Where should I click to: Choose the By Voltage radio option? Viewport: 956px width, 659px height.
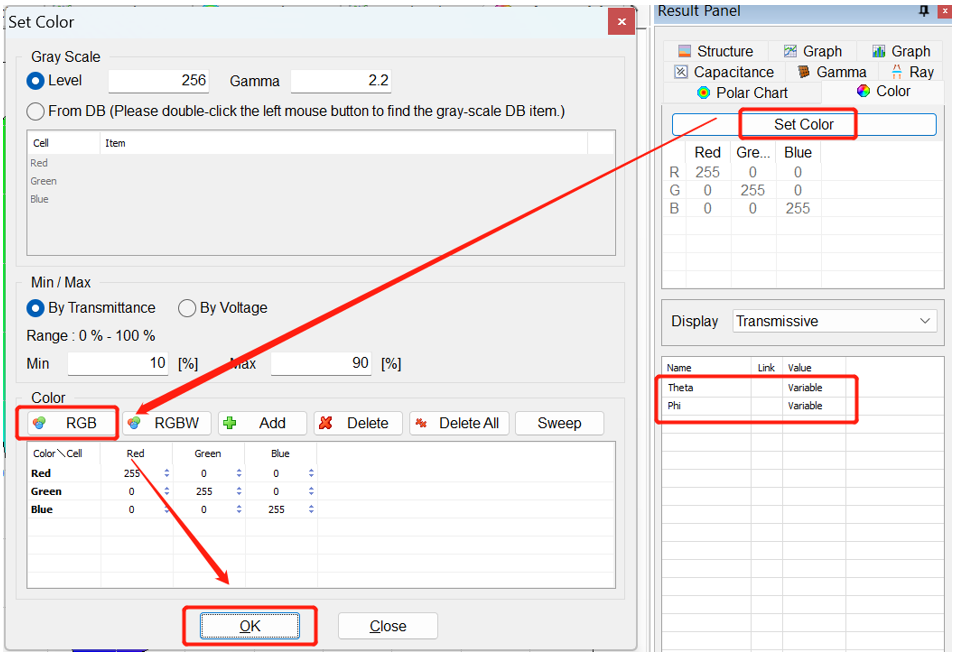186,308
